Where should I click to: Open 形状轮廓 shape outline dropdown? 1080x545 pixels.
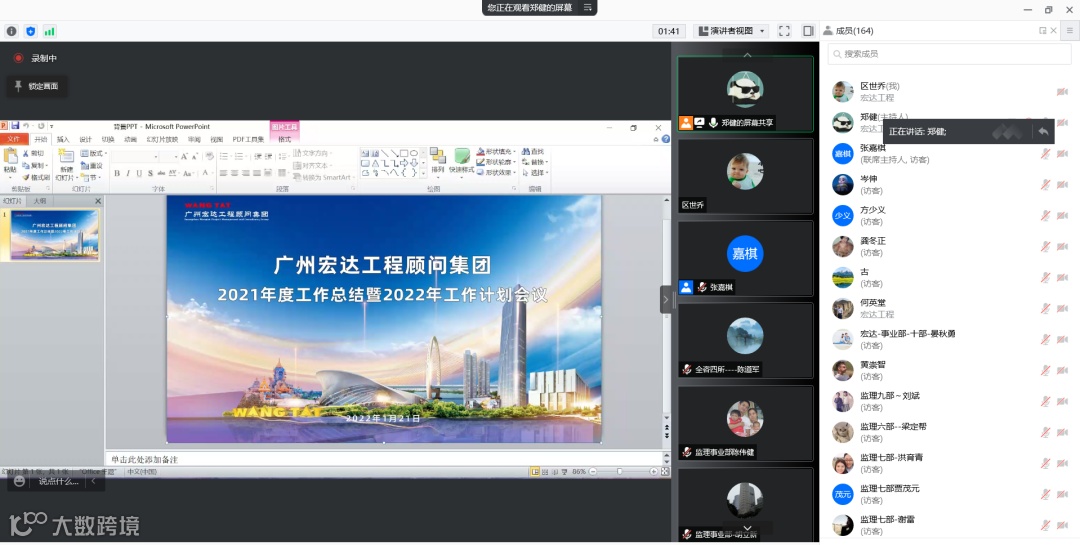coord(496,162)
